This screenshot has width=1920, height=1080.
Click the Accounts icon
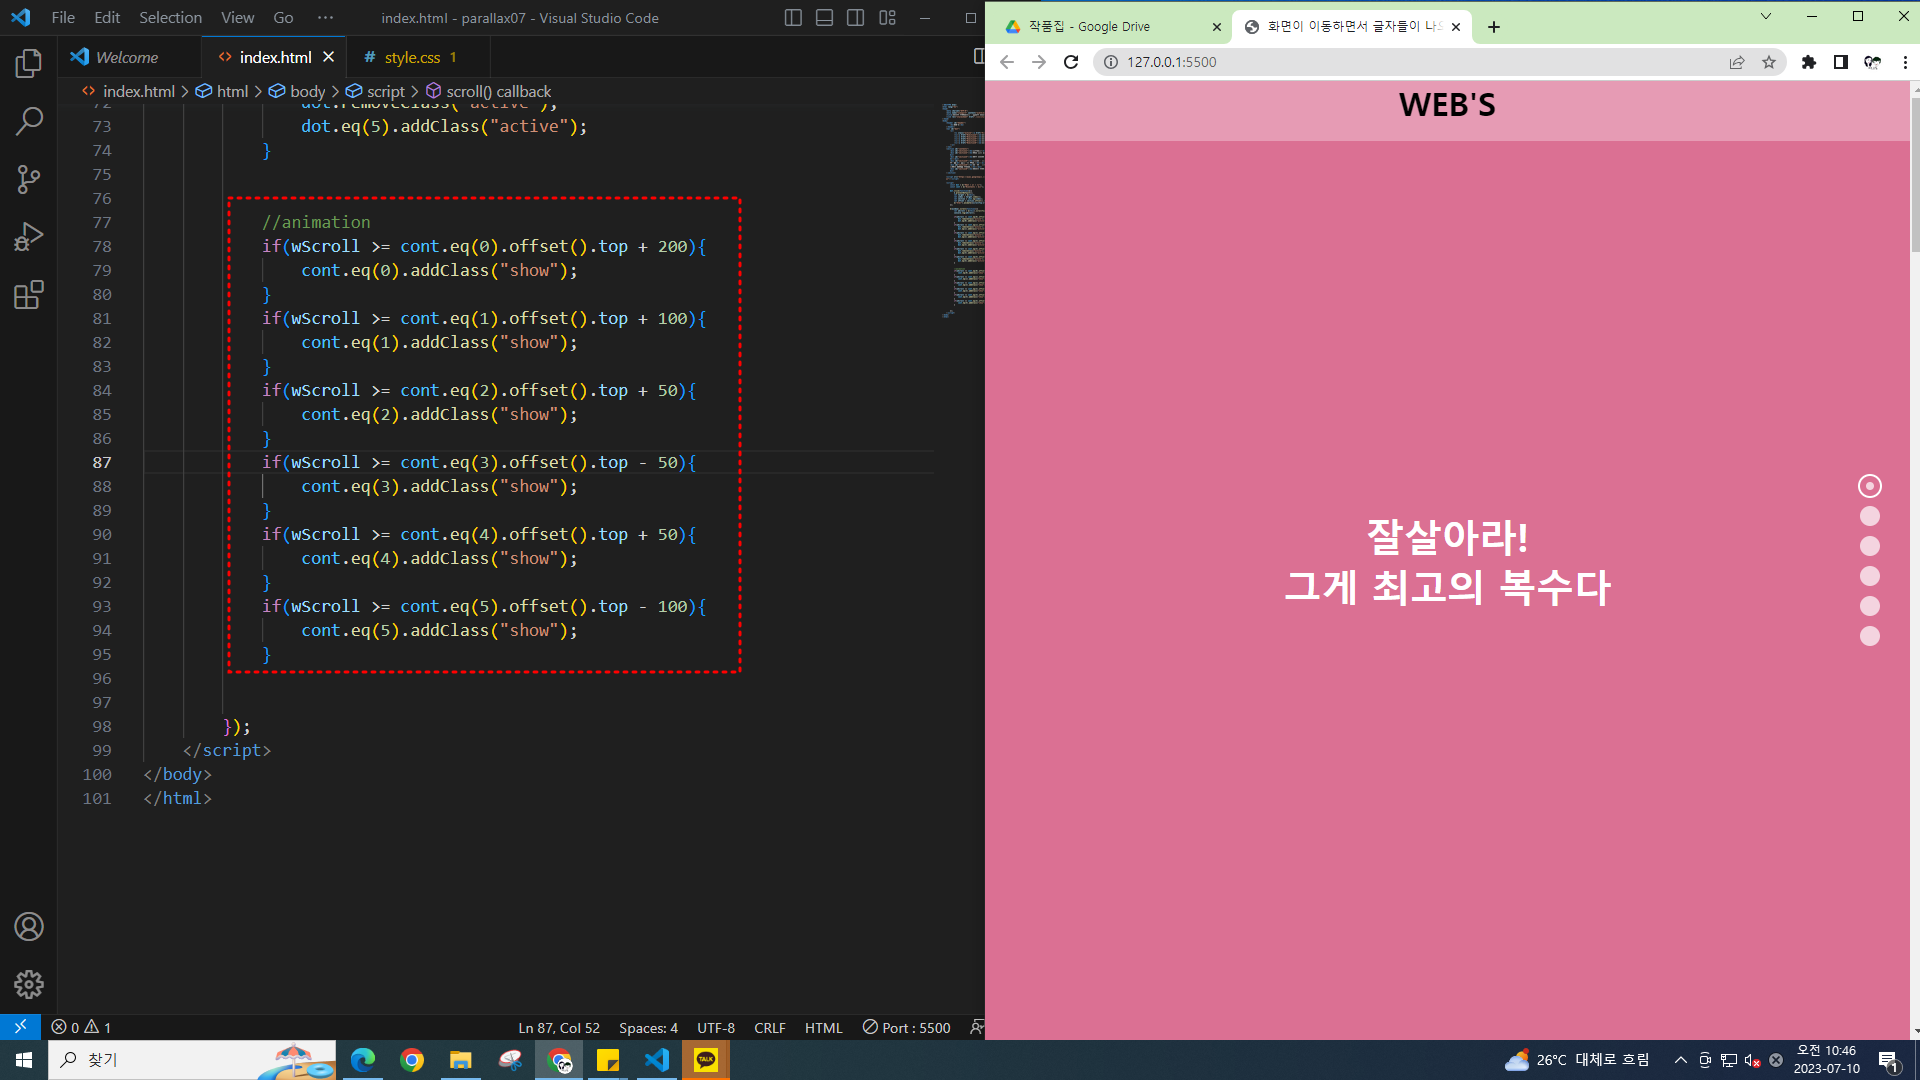(29, 927)
